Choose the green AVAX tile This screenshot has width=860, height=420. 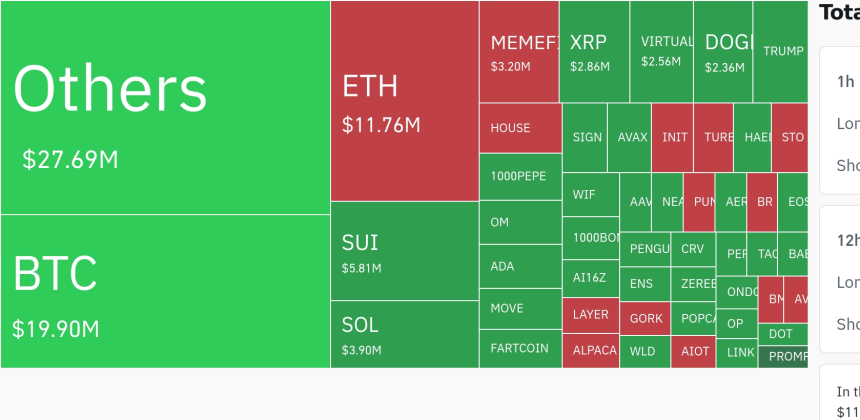[x=630, y=138]
